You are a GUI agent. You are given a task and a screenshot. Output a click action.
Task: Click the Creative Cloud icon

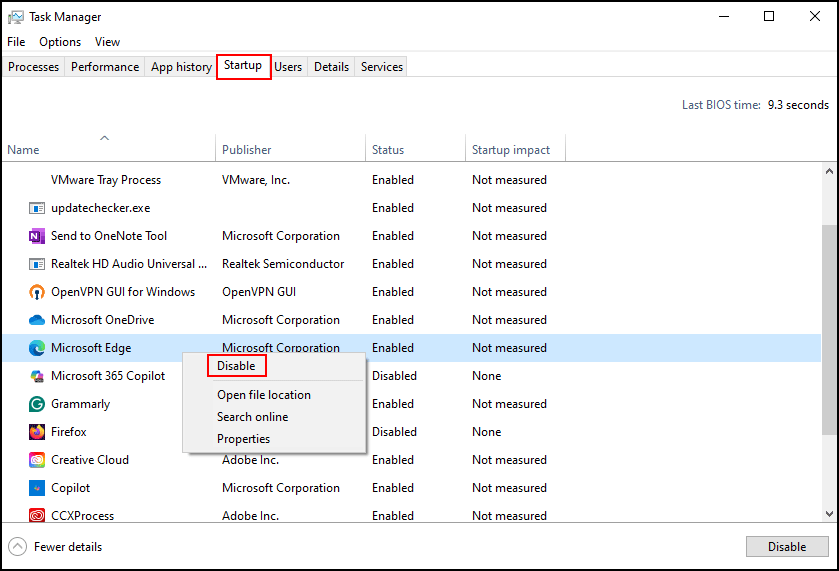pyautogui.click(x=36, y=460)
